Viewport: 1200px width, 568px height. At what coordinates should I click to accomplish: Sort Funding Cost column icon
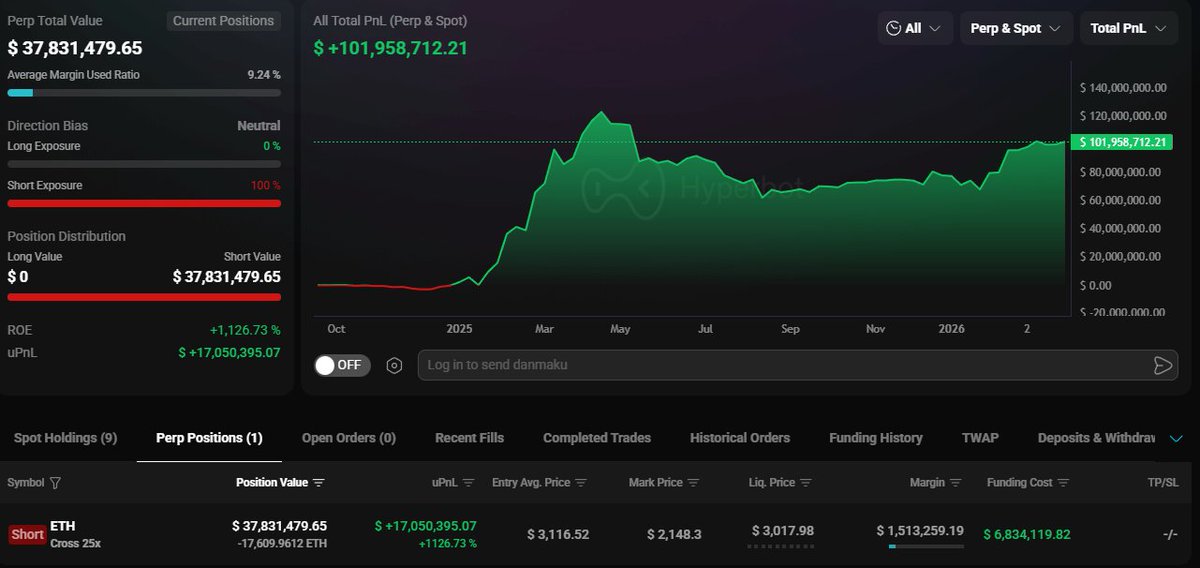click(x=1064, y=483)
